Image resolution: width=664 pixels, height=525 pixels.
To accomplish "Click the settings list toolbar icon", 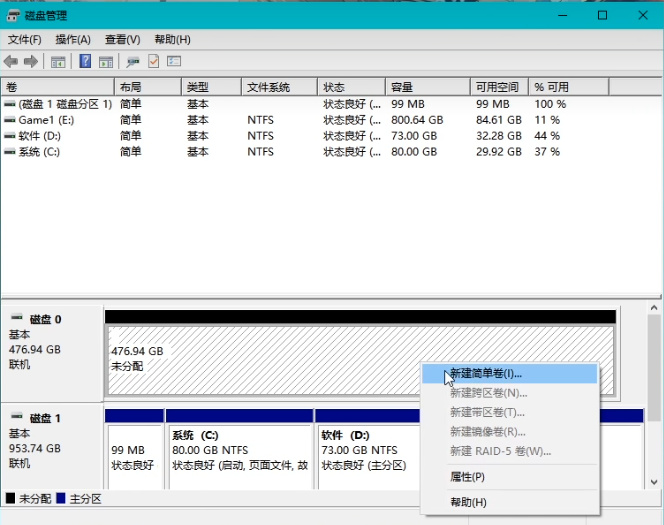I will [174, 61].
